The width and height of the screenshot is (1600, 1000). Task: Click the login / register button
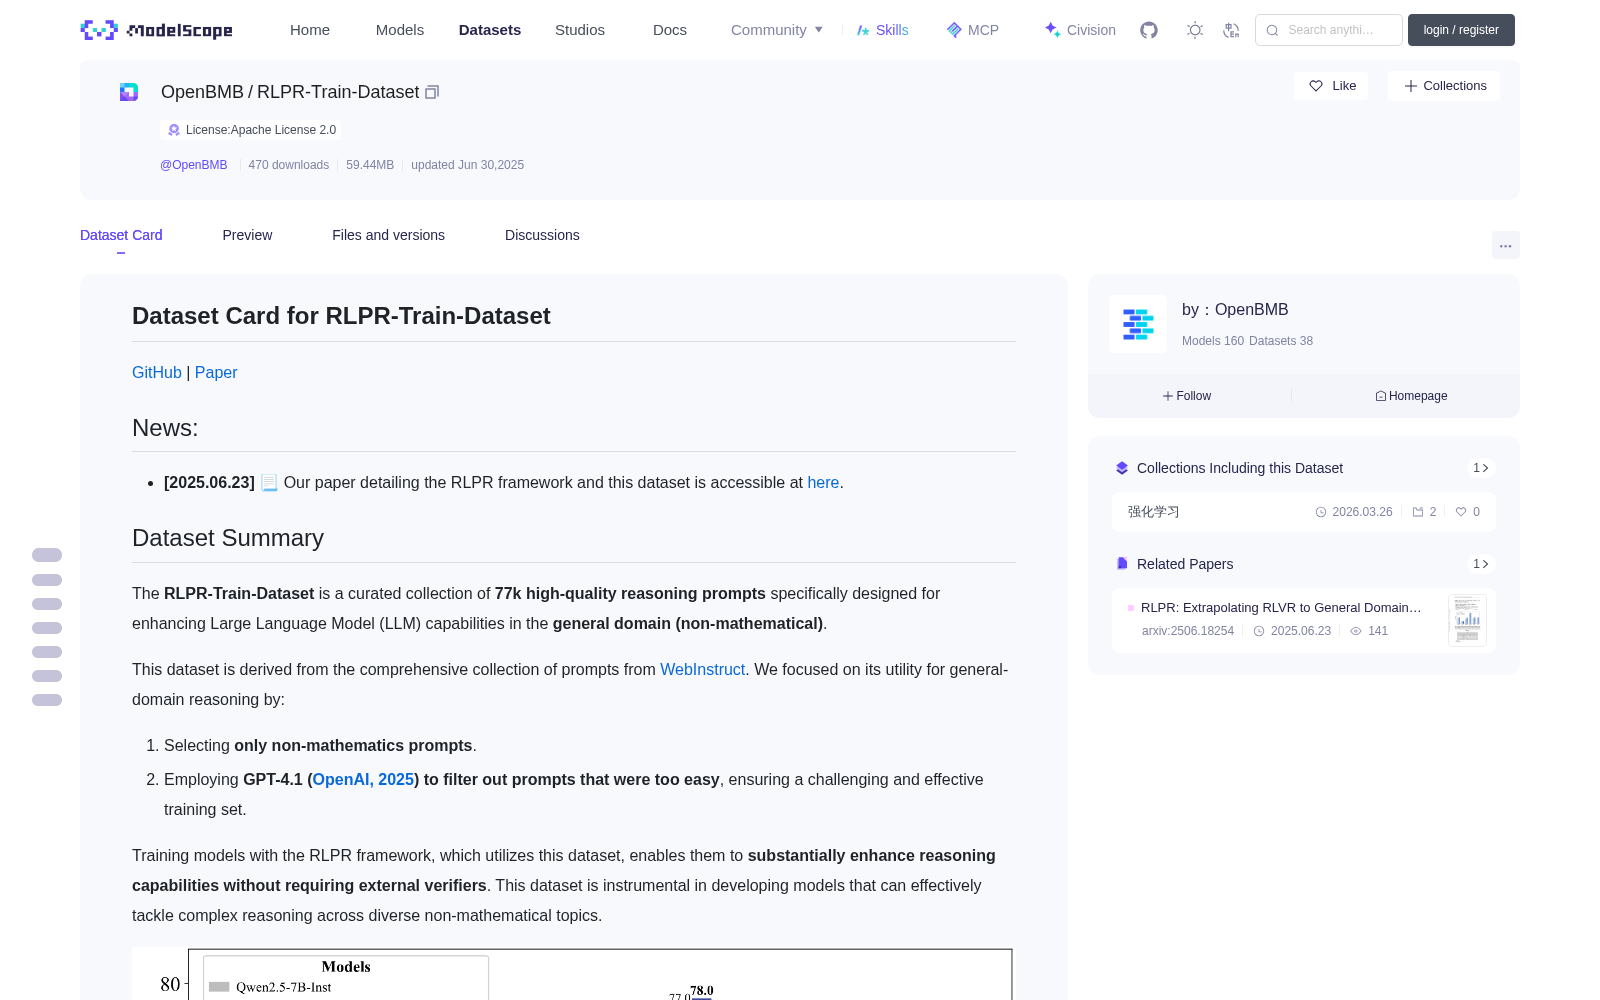(x=1461, y=30)
